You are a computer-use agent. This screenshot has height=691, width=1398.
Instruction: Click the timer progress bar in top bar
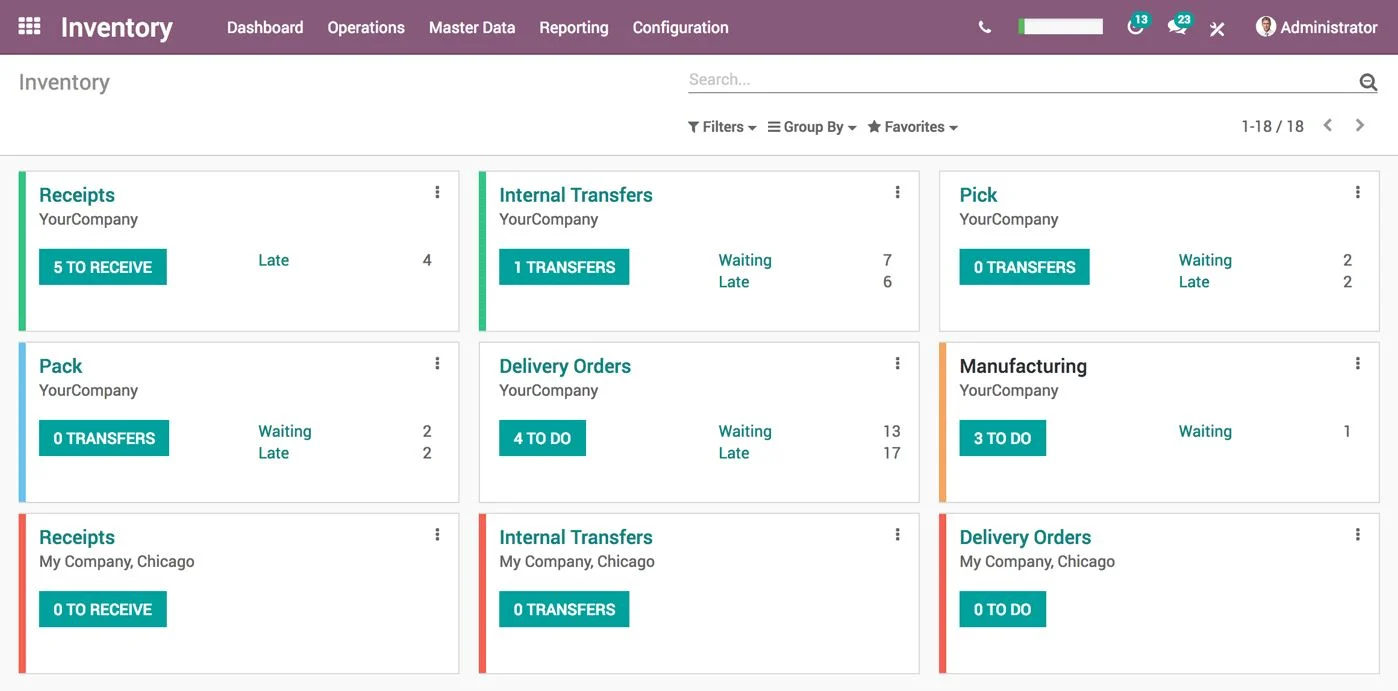tap(1060, 25)
